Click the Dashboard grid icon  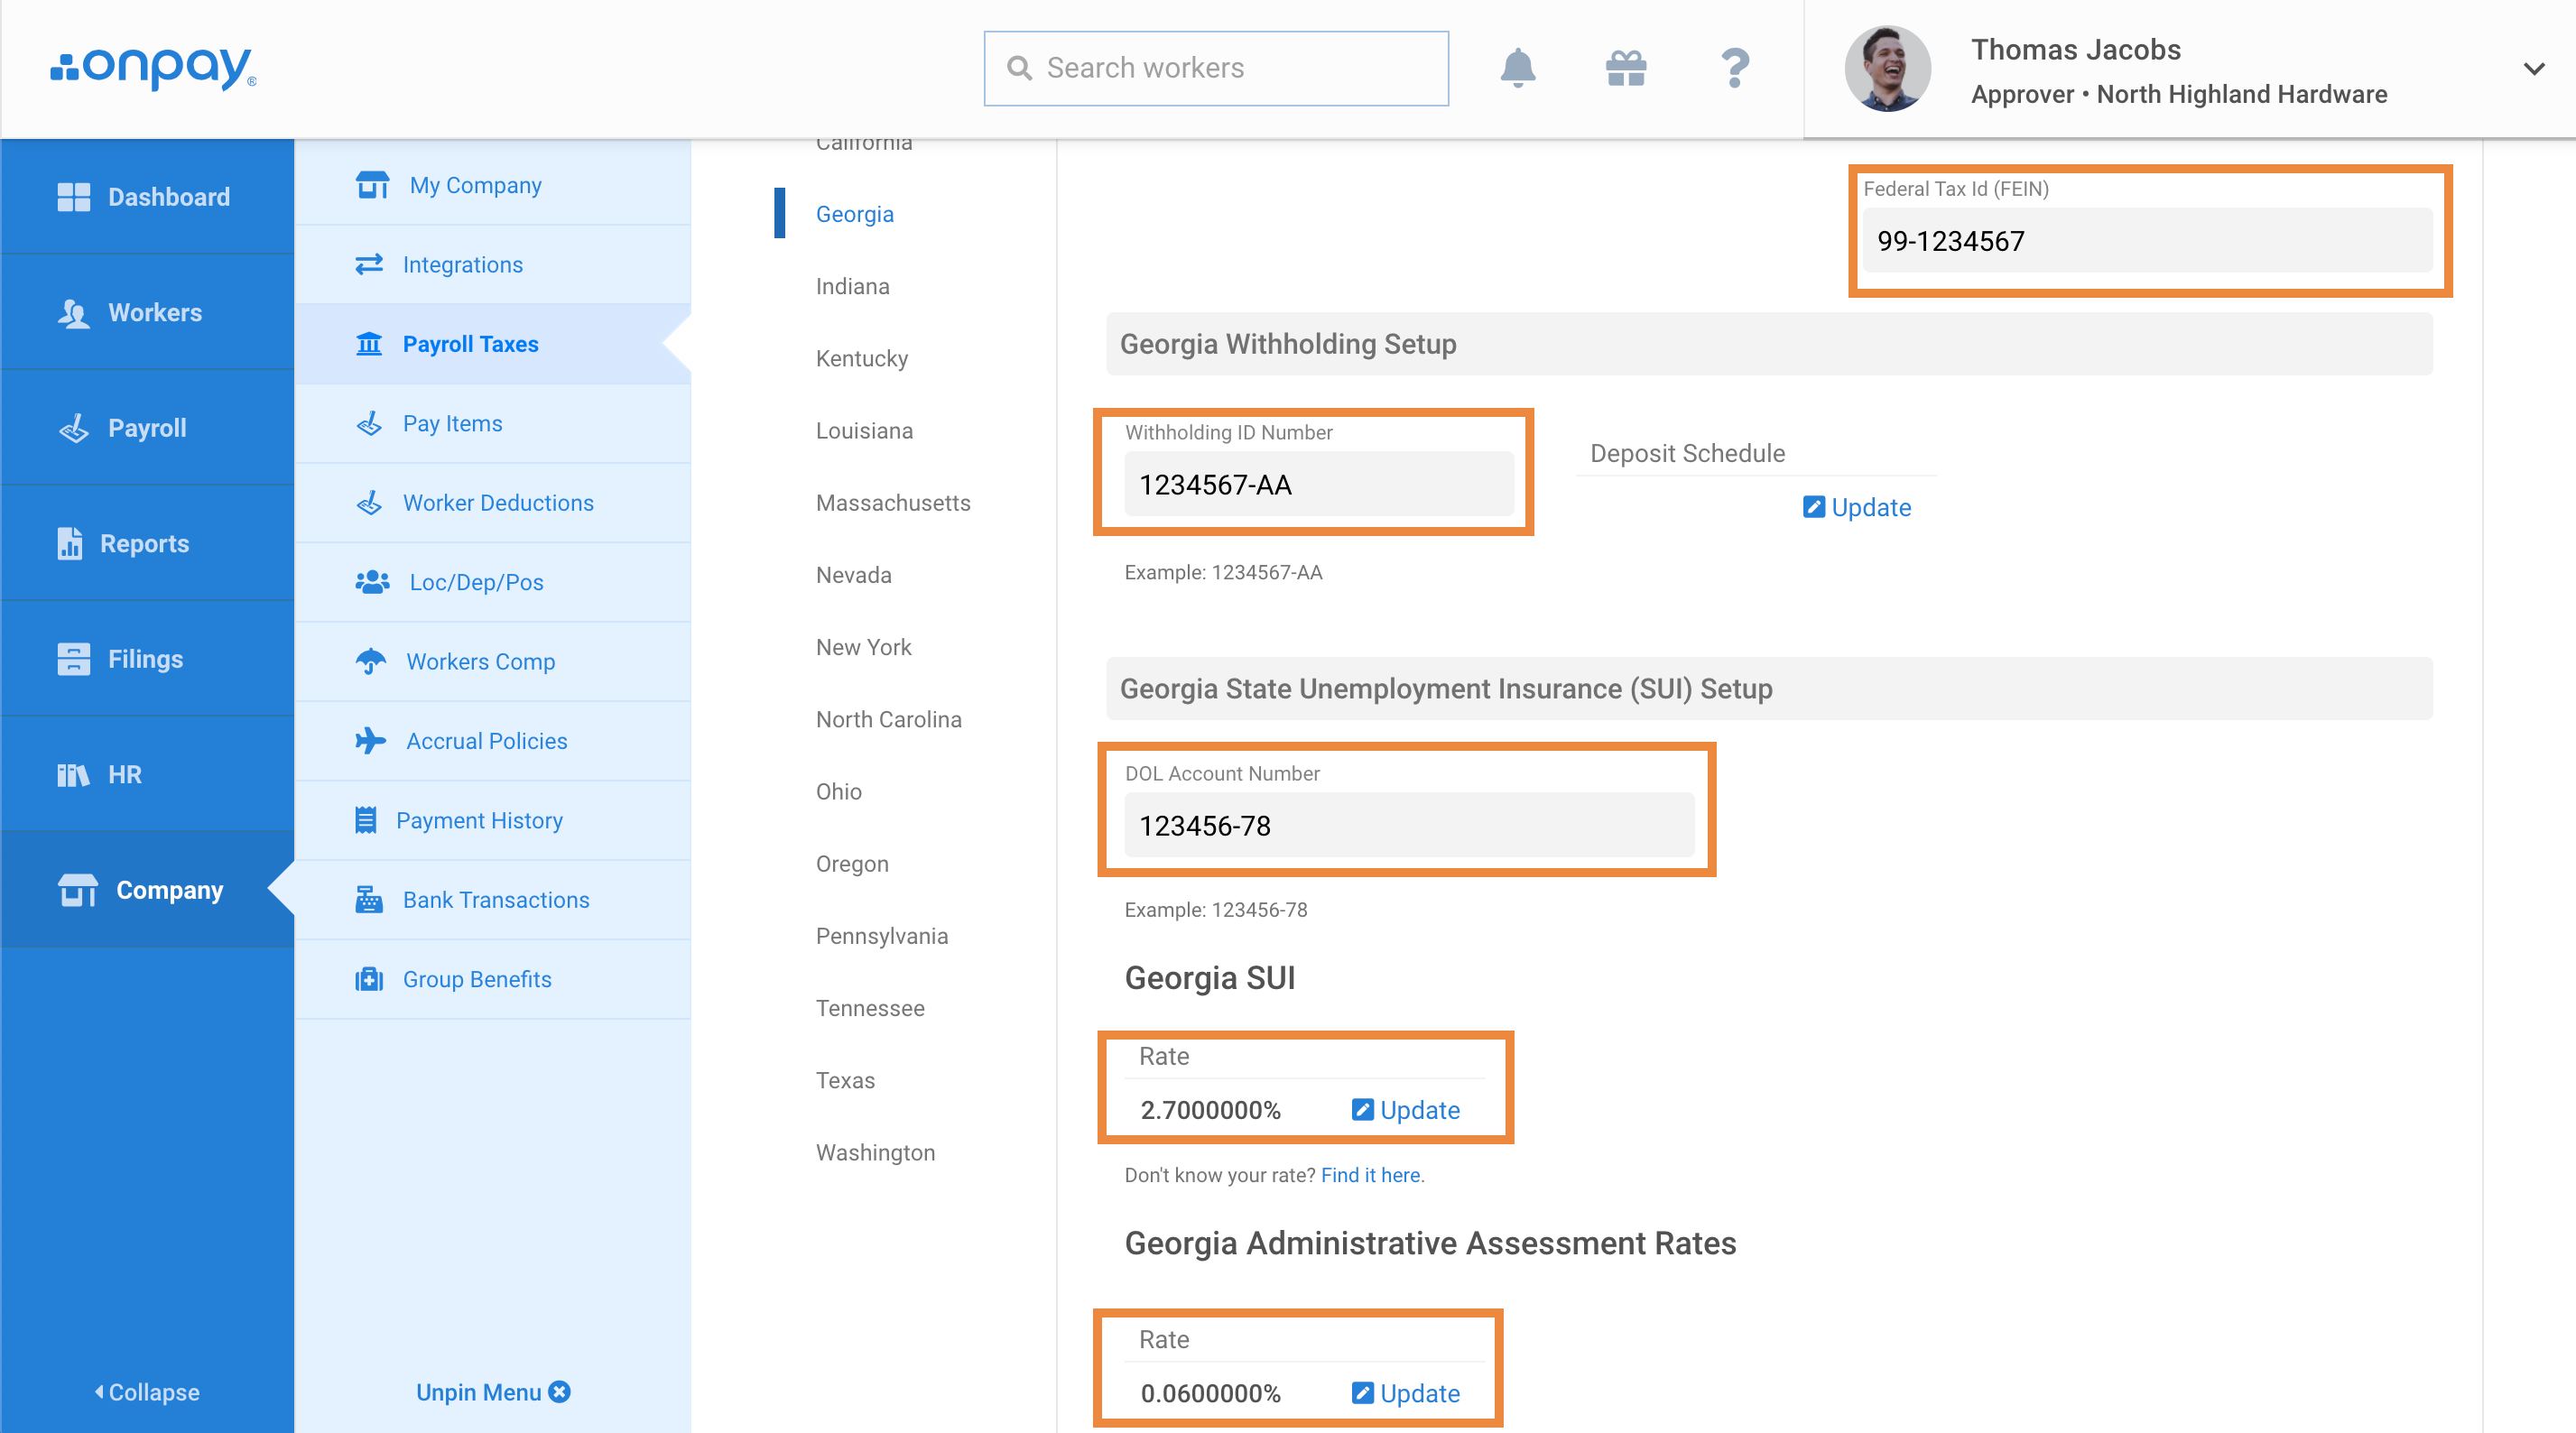(x=73, y=197)
